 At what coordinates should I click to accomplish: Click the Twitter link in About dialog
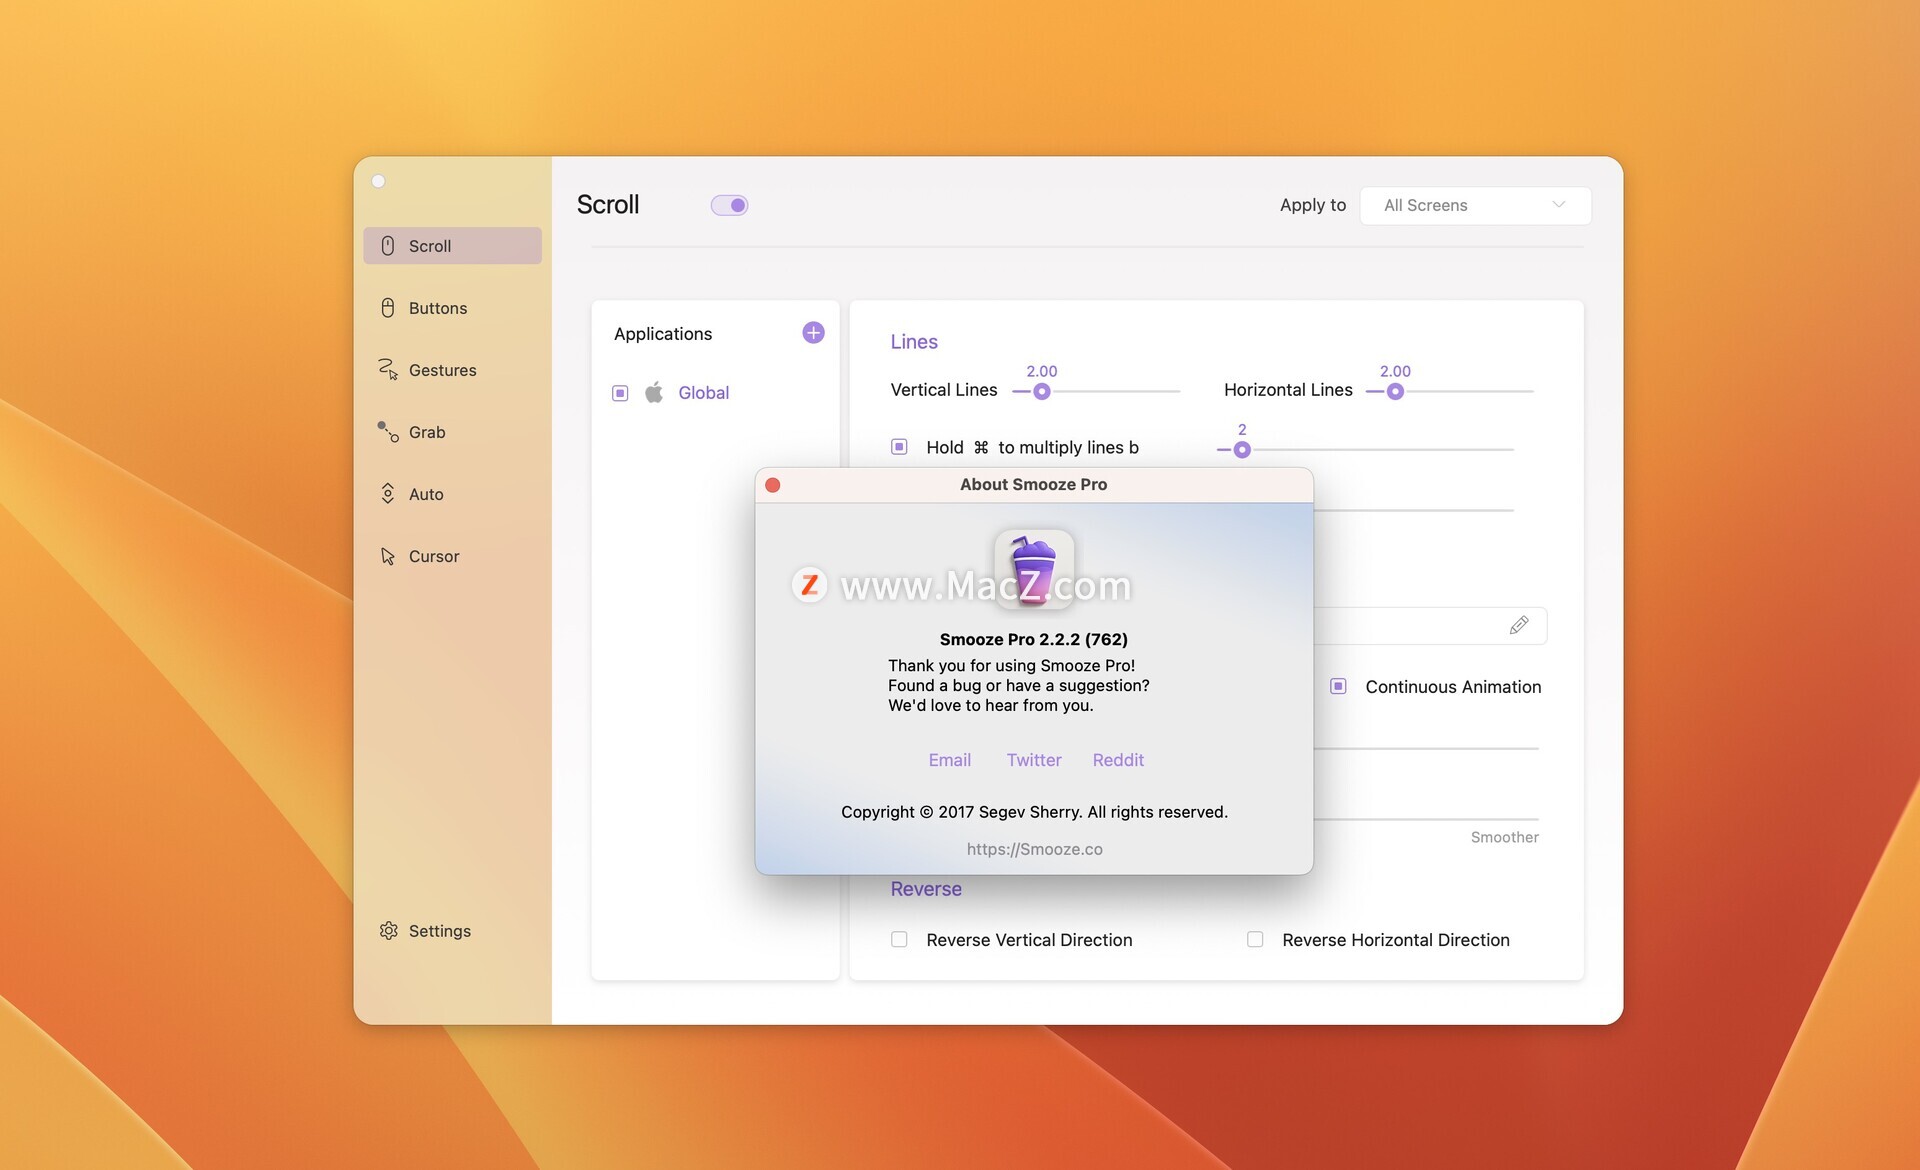(x=1034, y=760)
